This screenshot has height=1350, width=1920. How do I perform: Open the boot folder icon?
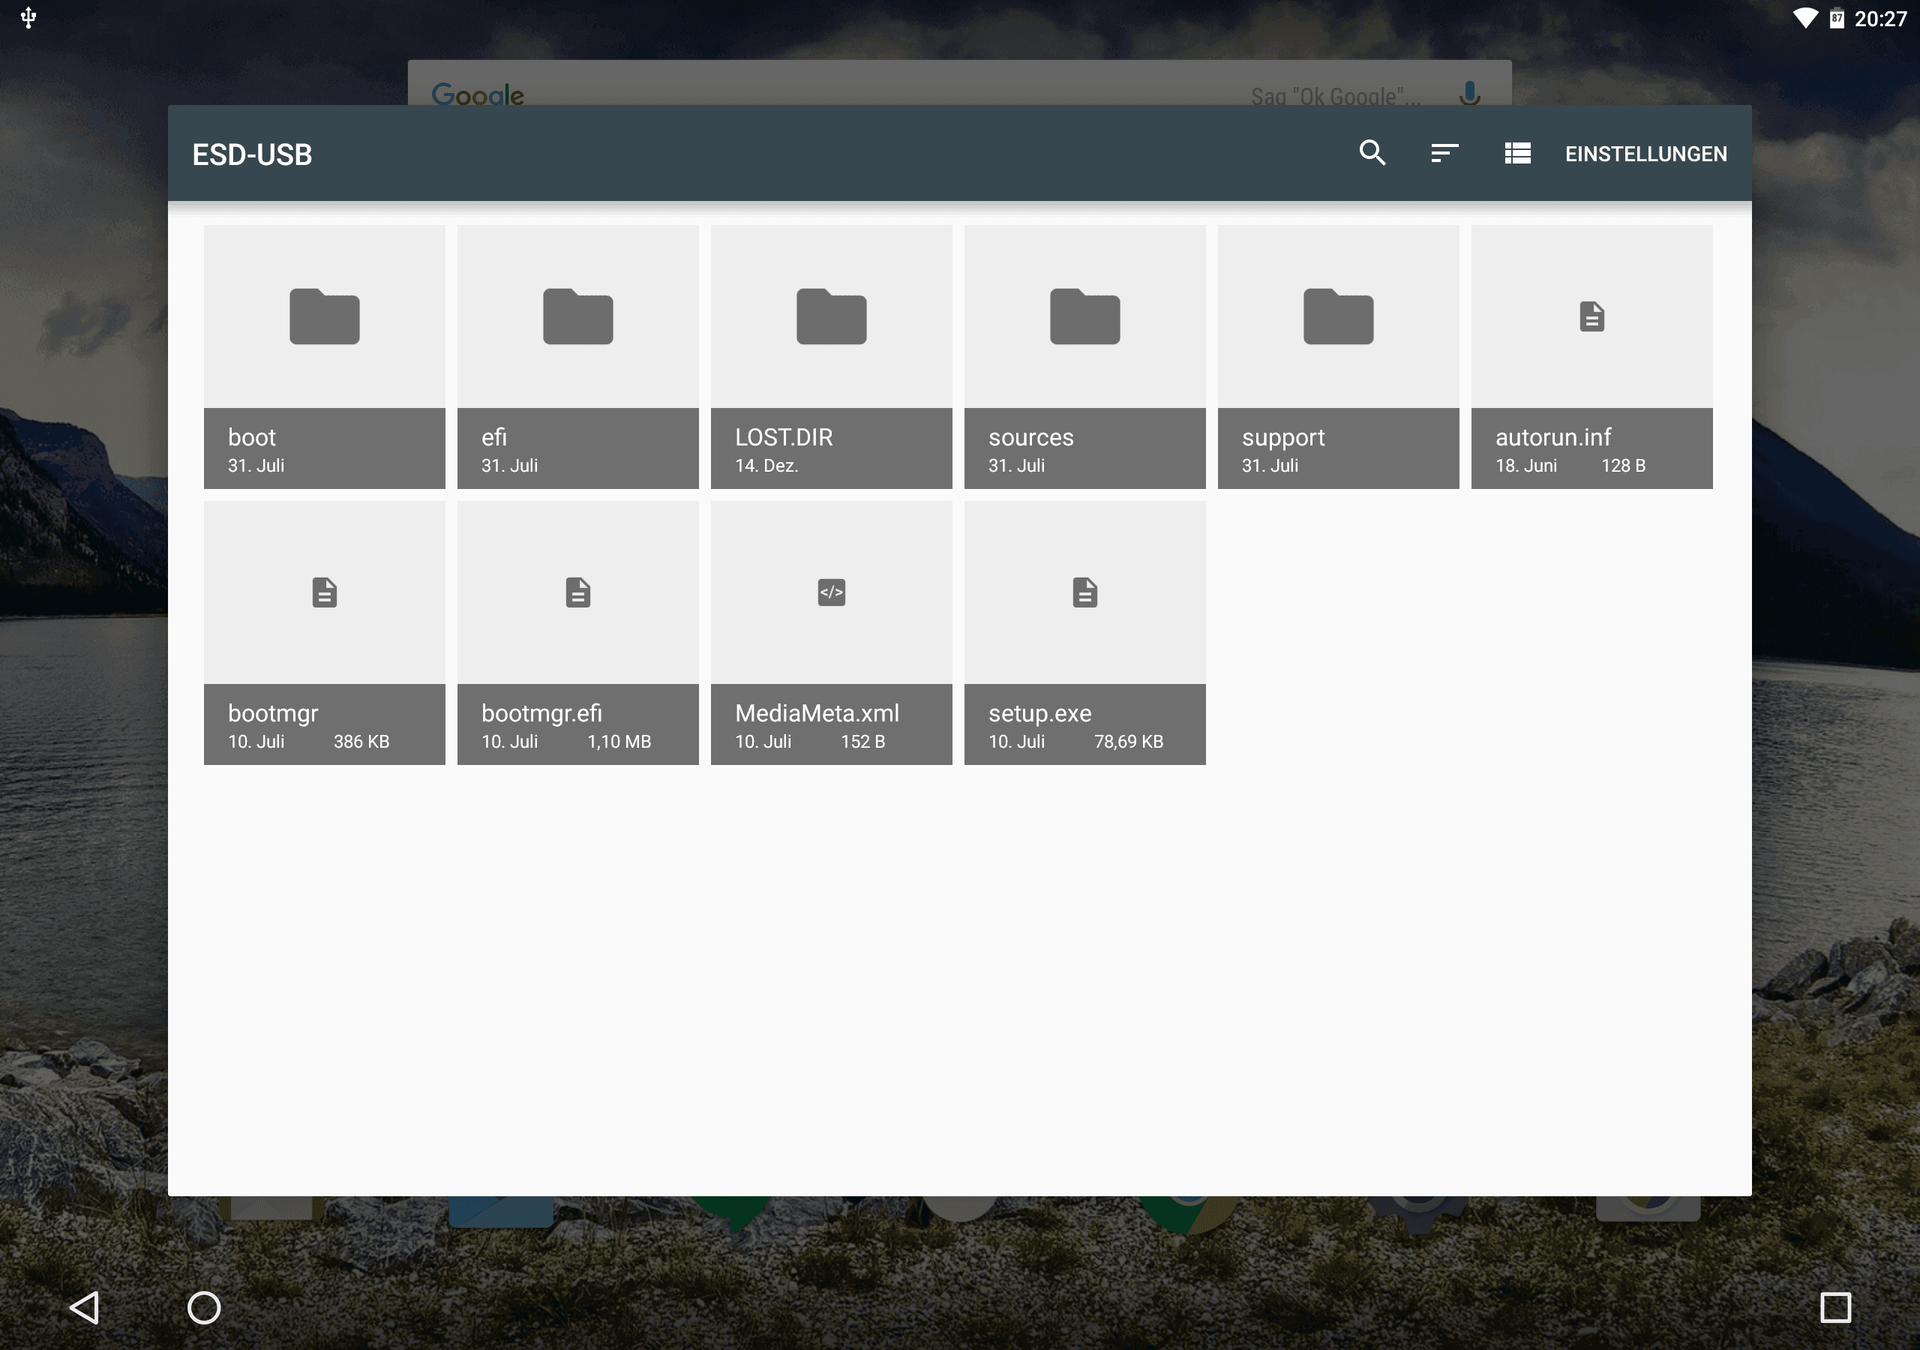(x=324, y=316)
